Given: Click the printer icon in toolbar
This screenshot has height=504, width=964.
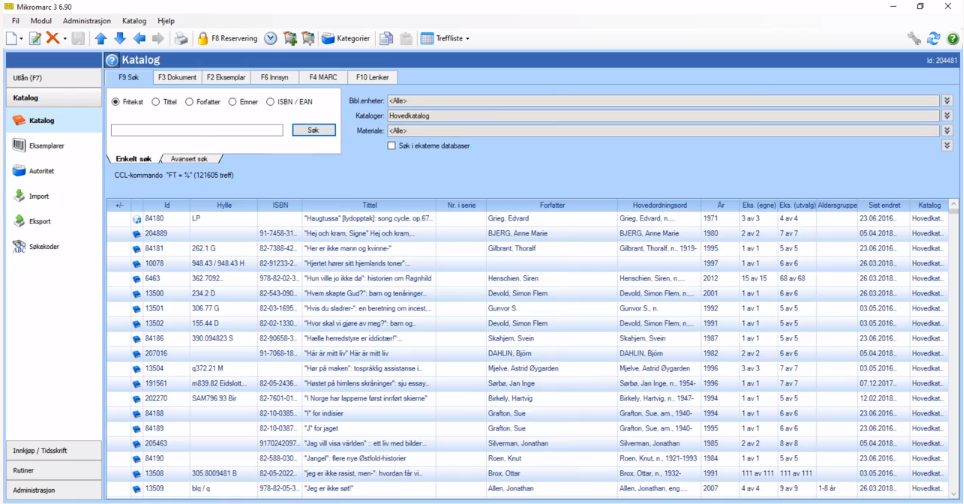Looking at the screenshot, I should tap(181, 38).
